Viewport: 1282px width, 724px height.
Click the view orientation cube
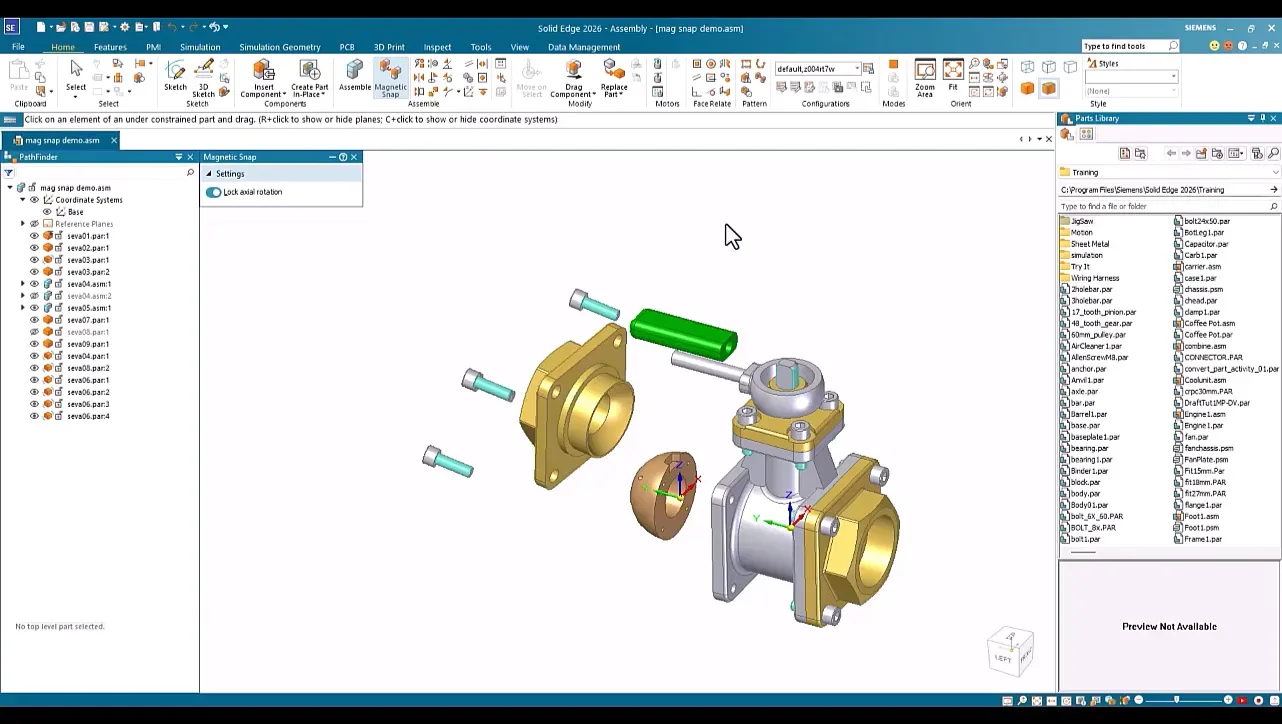pos(1009,650)
